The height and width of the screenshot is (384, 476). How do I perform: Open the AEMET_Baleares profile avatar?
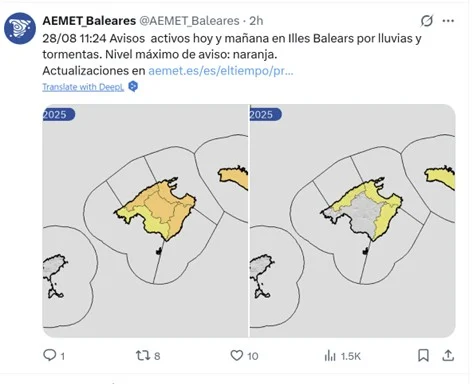coord(20,29)
